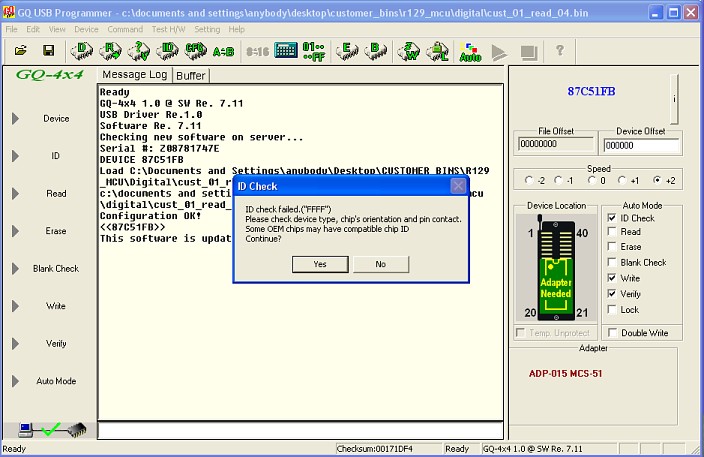
Task: Close the ID Check dialog with X
Action: coord(457,186)
